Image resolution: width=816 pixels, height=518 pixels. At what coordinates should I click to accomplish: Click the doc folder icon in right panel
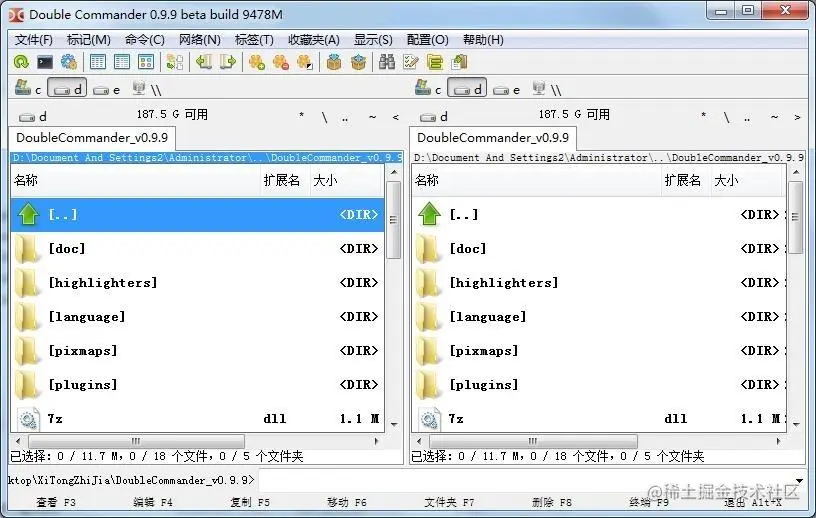pyautogui.click(x=429, y=248)
